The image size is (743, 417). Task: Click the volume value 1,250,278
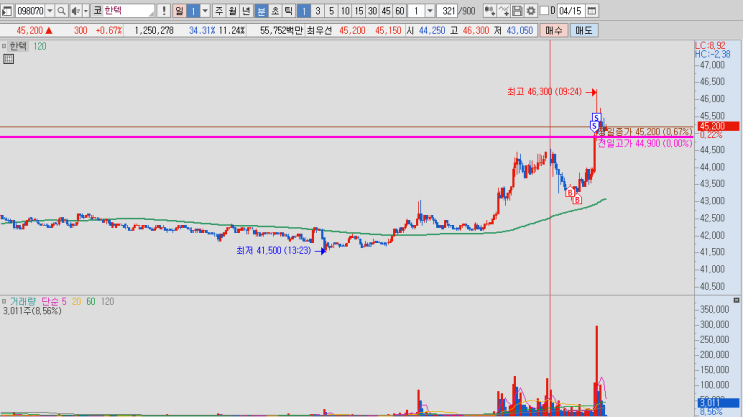click(x=154, y=30)
